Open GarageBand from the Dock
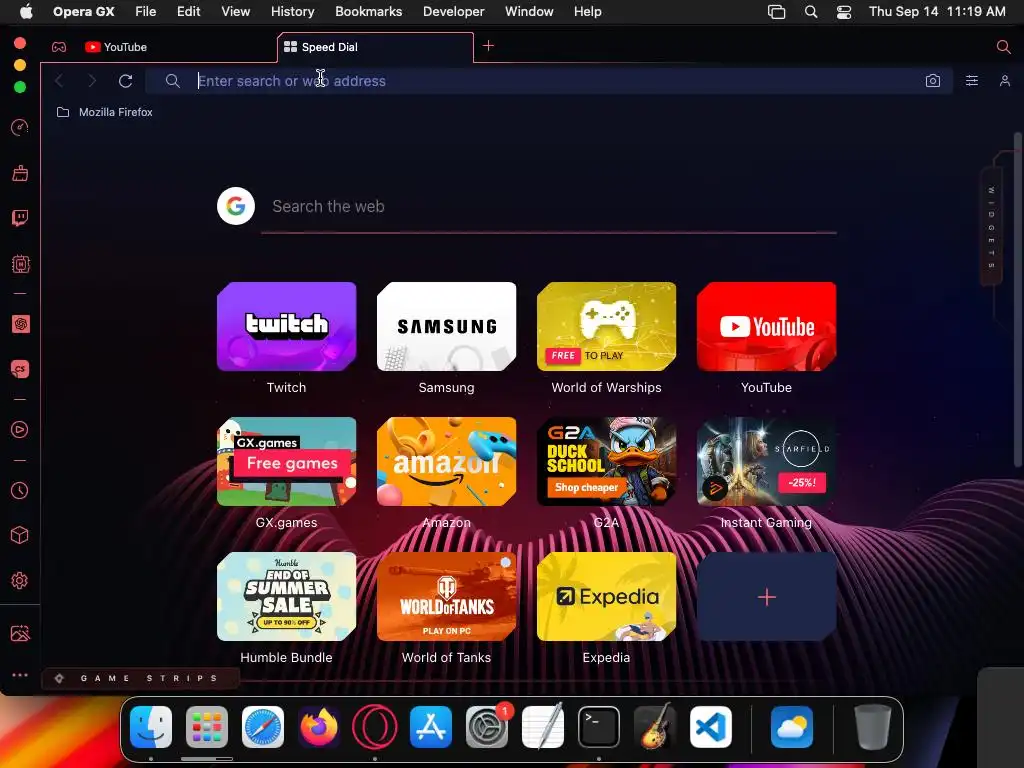 [x=655, y=727]
